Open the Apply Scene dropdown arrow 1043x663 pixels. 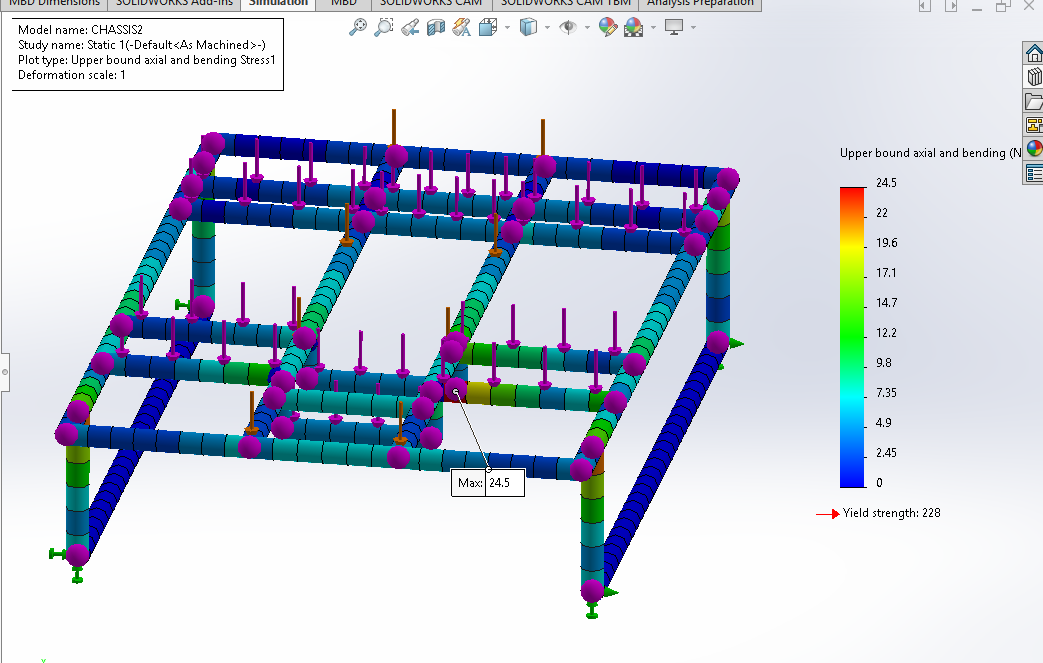(x=653, y=27)
